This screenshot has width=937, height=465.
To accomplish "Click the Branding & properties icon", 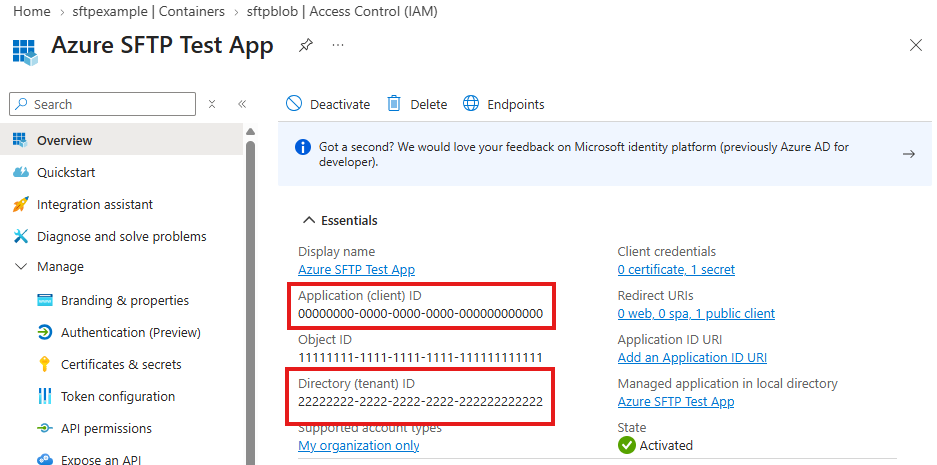I will click(x=45, y=301).
